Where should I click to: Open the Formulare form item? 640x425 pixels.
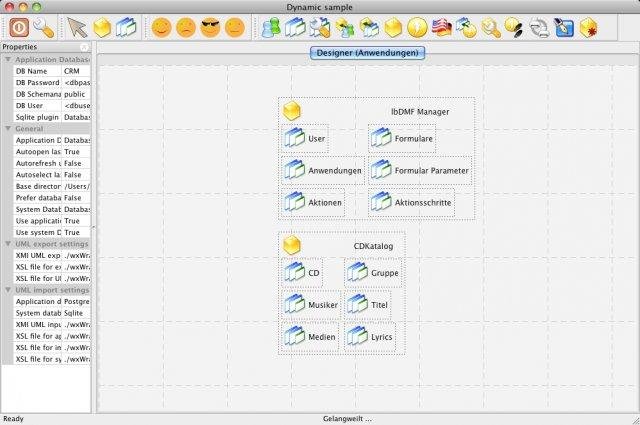click(x=402, y=138)
